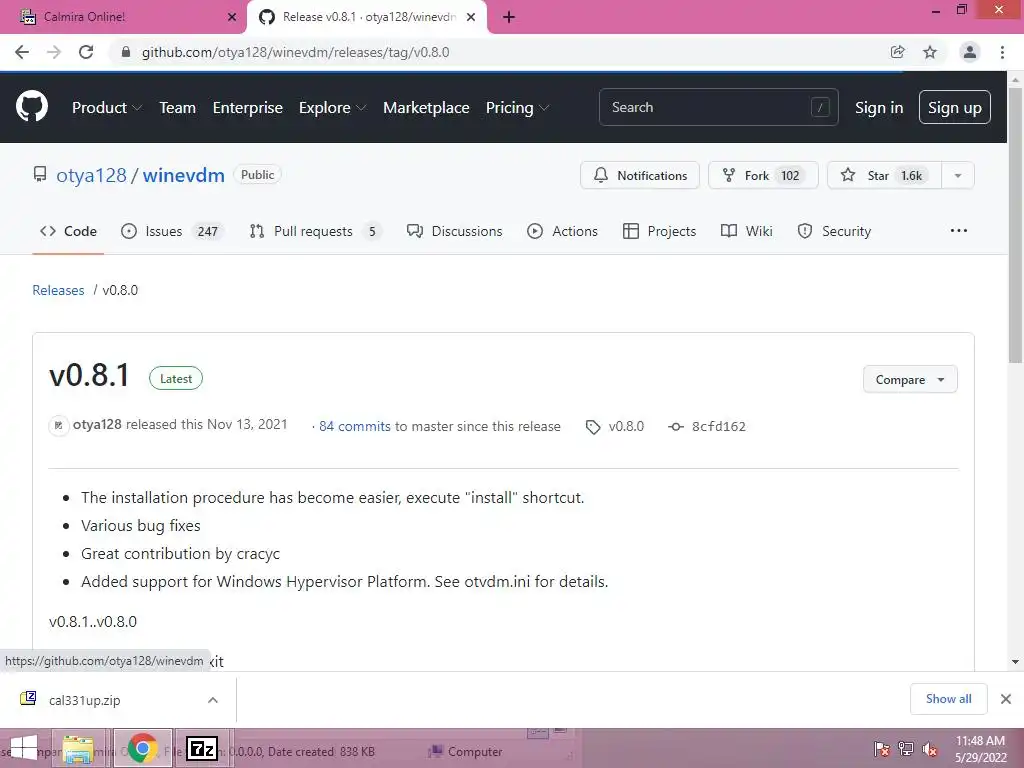Open the Marketplace navigation link

point(426,108)
